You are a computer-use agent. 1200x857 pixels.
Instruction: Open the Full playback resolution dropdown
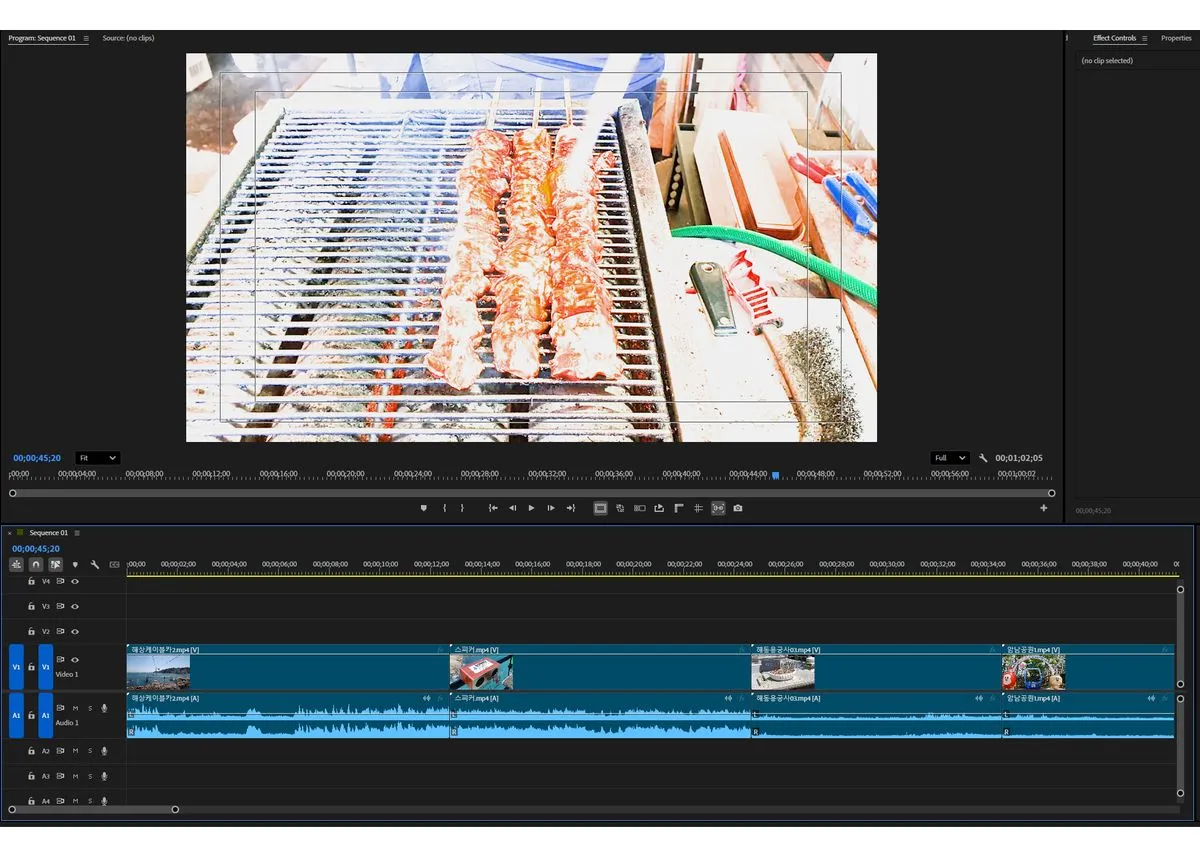click(949, 458)
